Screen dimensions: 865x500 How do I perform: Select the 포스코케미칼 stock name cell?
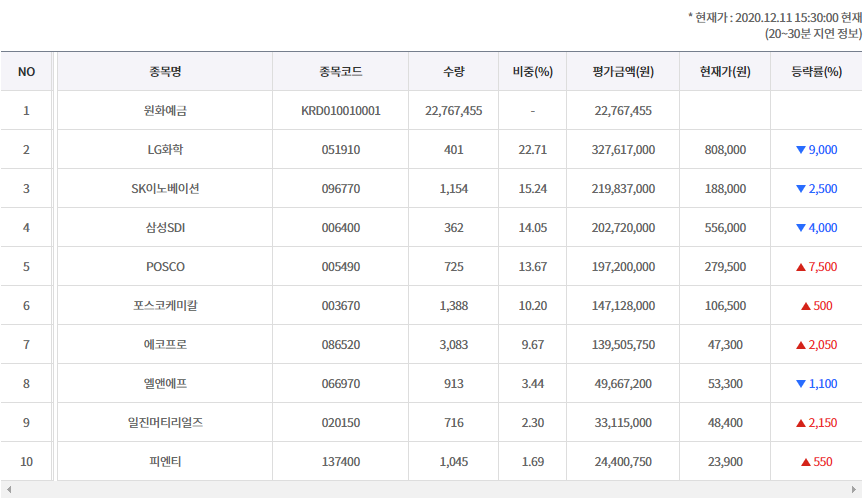pyautogui.click(x=165, y=306)
